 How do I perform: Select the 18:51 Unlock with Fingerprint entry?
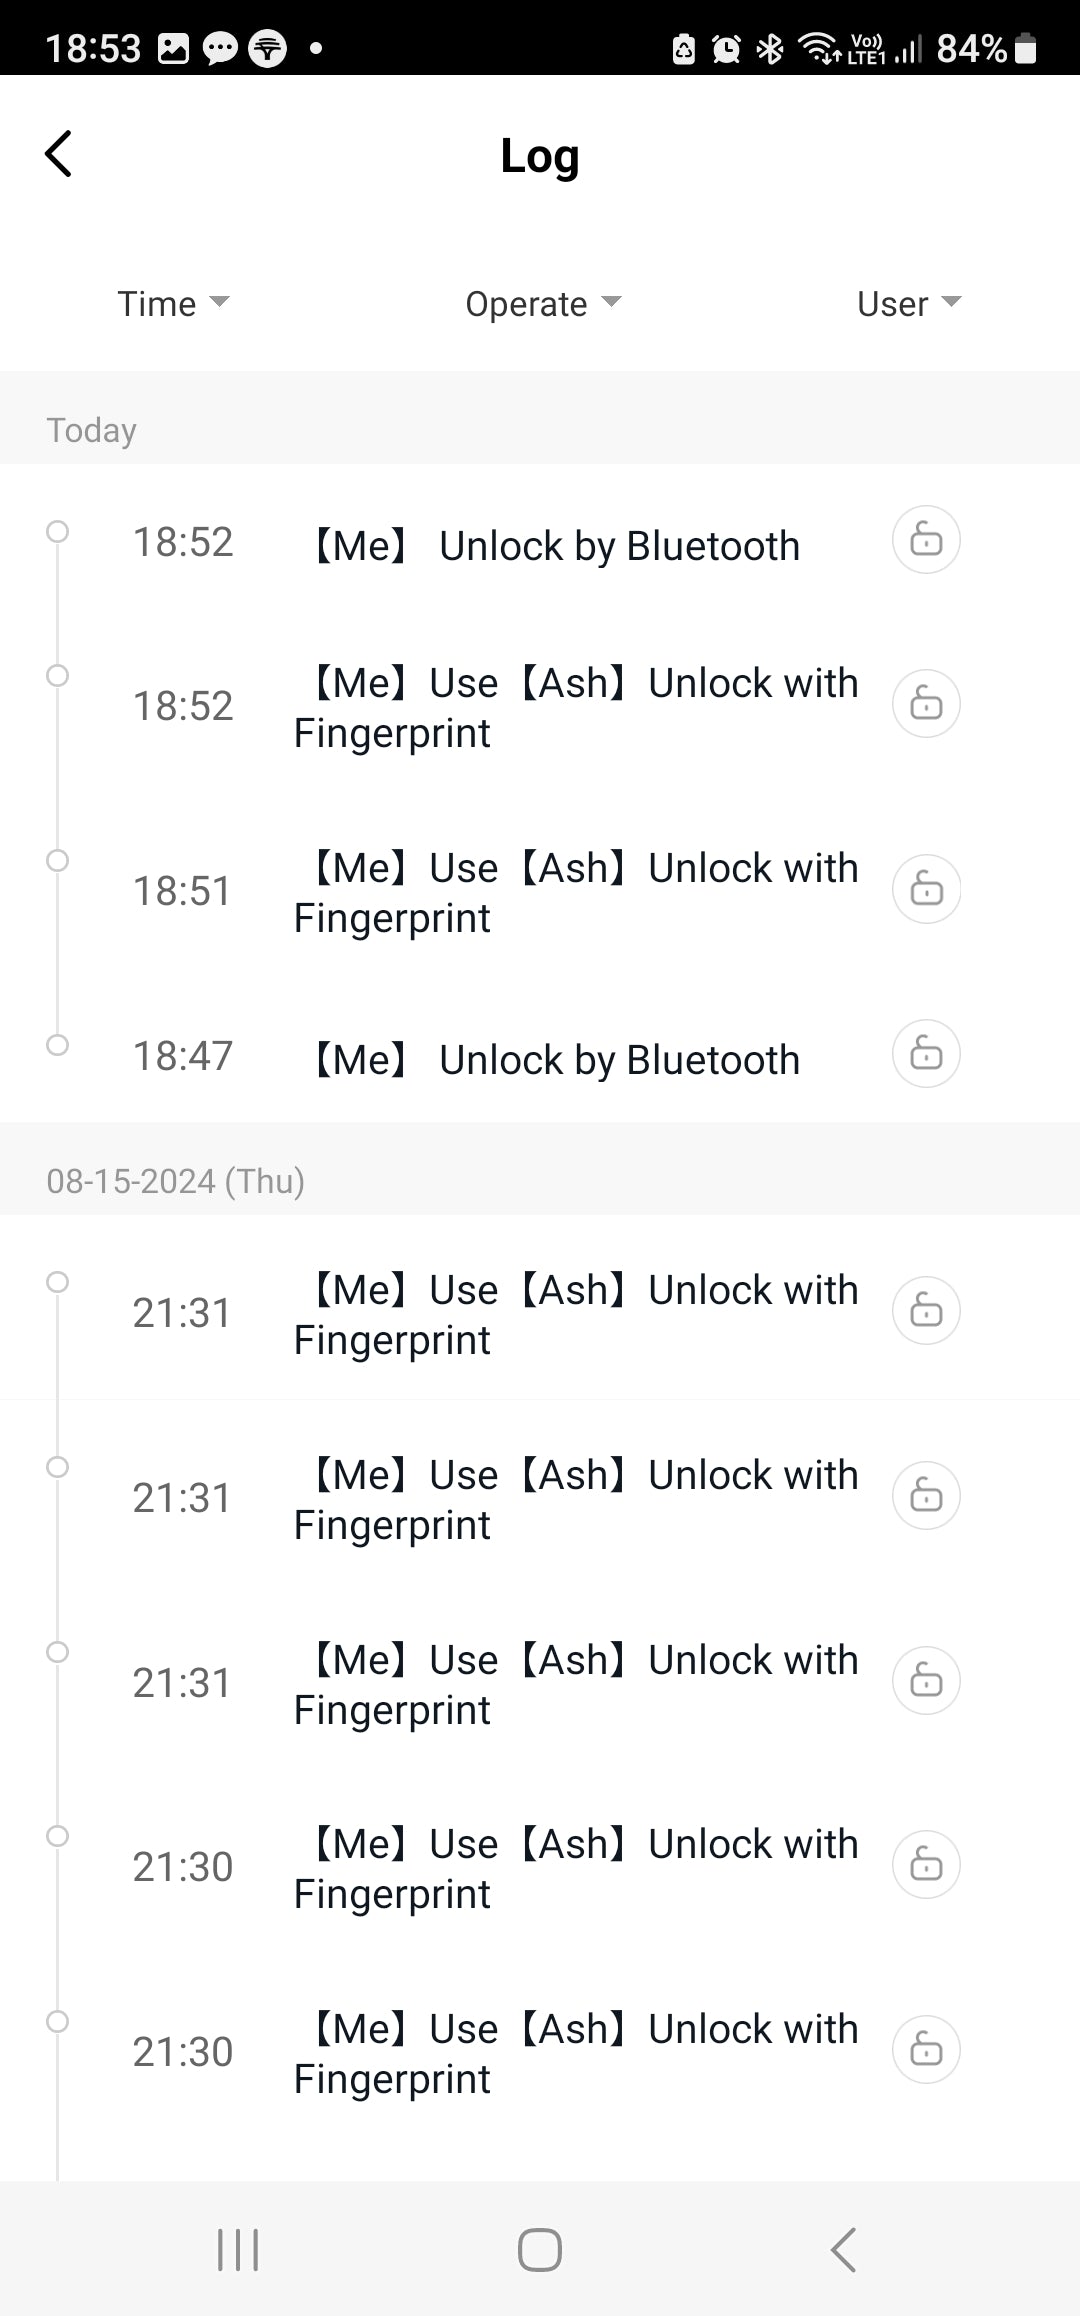[x=576, y=892]
